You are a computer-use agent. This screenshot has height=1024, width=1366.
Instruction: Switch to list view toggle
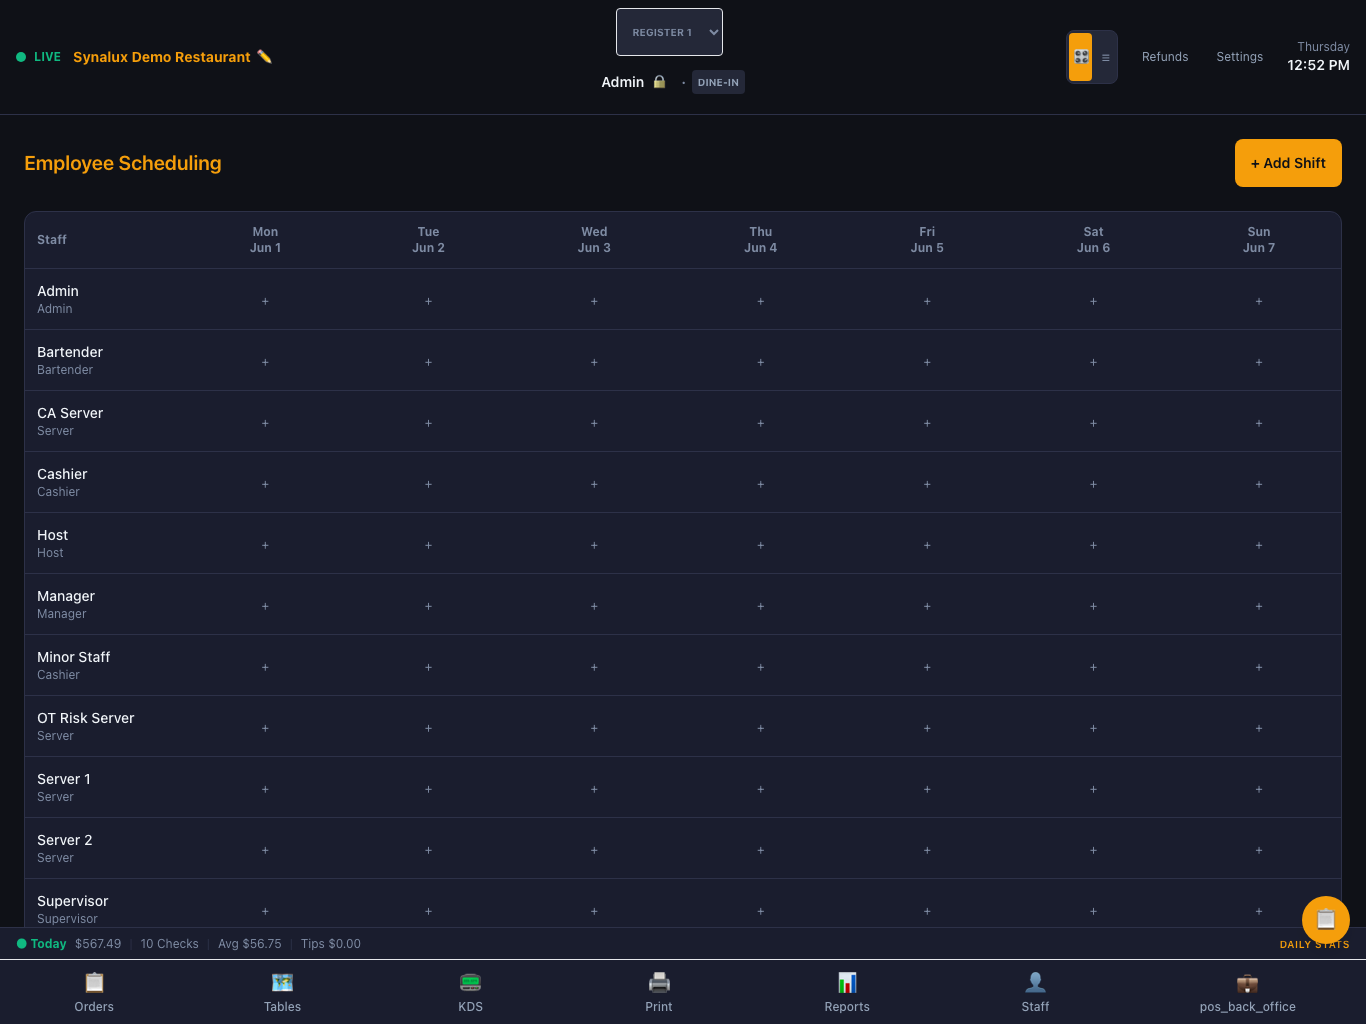click(x=1105, y=57)
